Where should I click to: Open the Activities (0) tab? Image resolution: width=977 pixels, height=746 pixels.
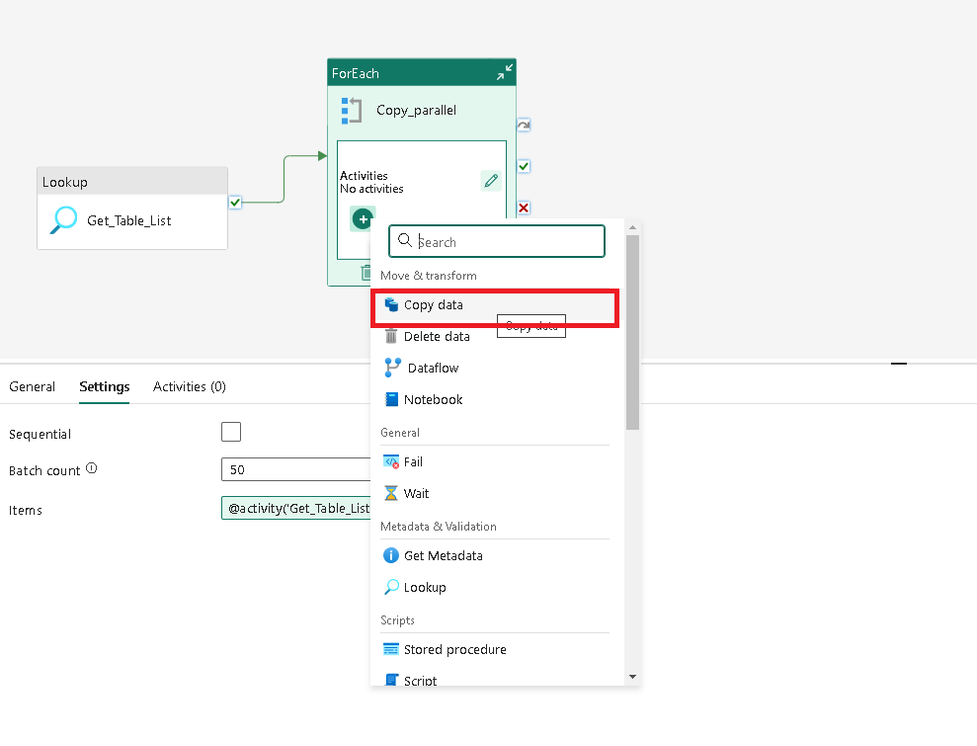189,387
